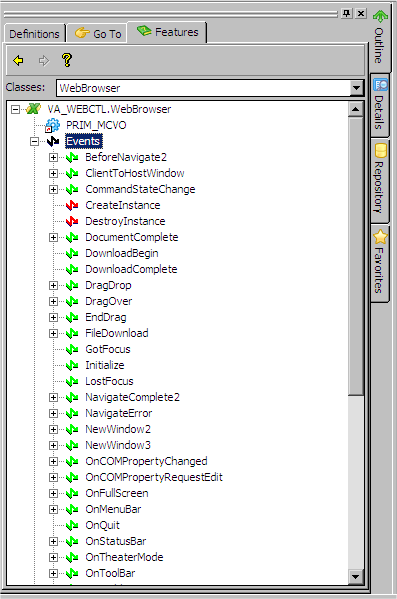Screen dimensions: 397x599
Task: Collapse the VA_WEBCTL.WebBrowser root node
Action: click(15, 110)
